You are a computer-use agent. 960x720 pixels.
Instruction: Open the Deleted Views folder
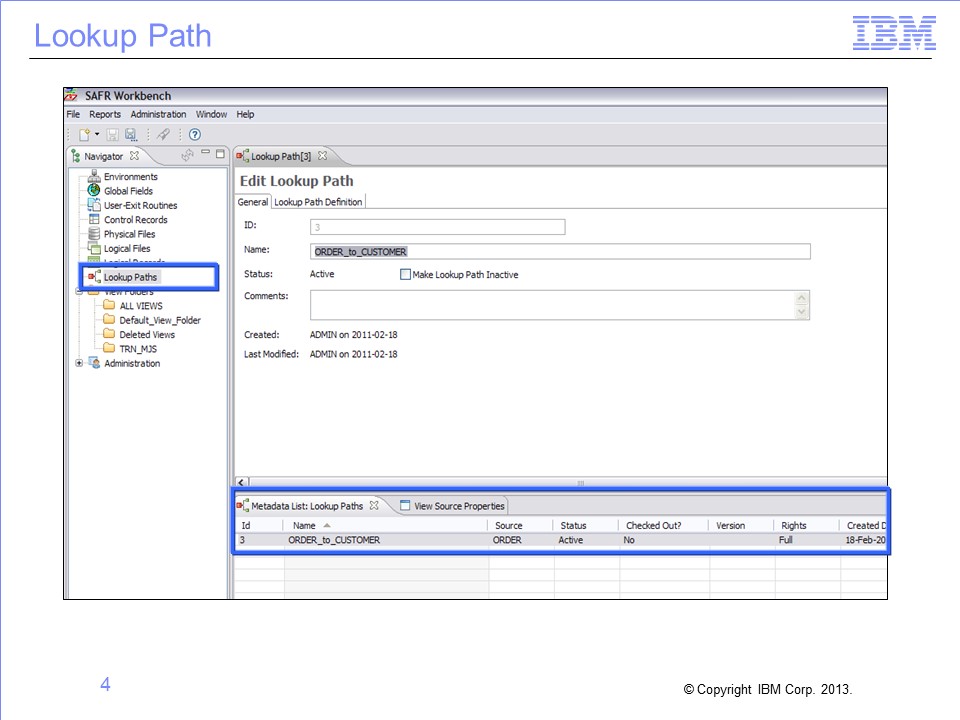point(147,335)
